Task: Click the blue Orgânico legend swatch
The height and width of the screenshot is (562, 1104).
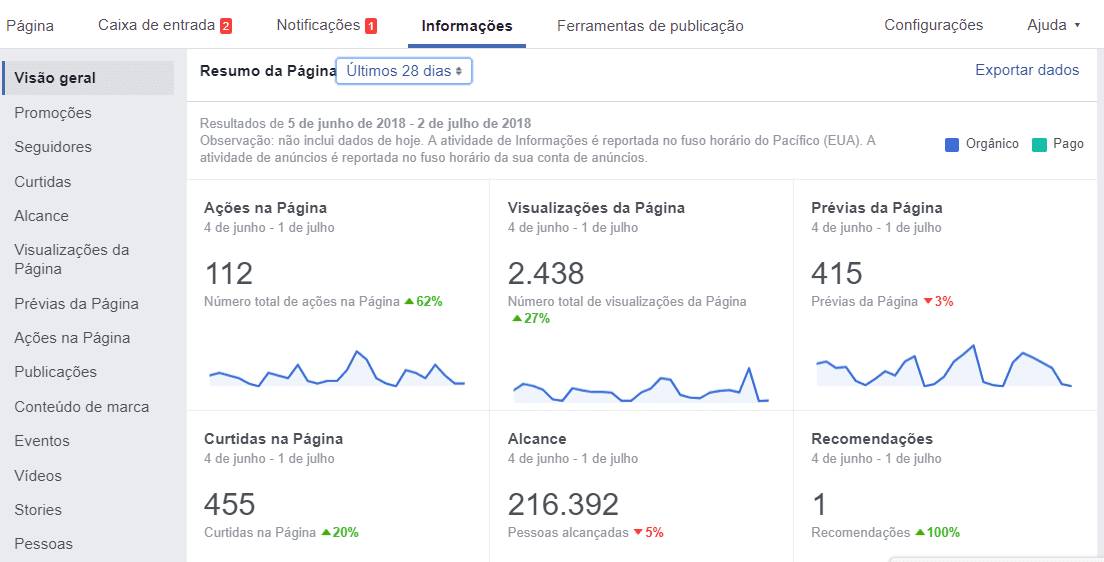Action: click(952, 144)
